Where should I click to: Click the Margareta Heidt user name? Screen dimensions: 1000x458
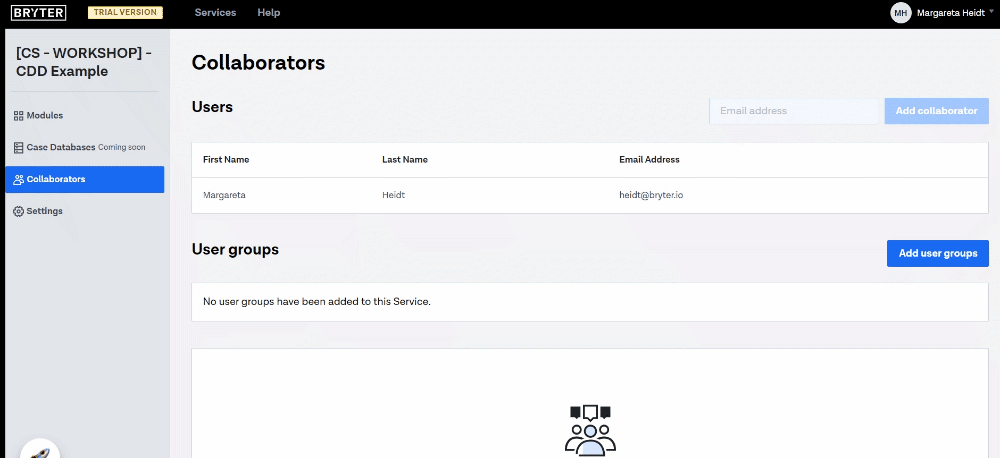pyautogui.click(x=951, y=13)
